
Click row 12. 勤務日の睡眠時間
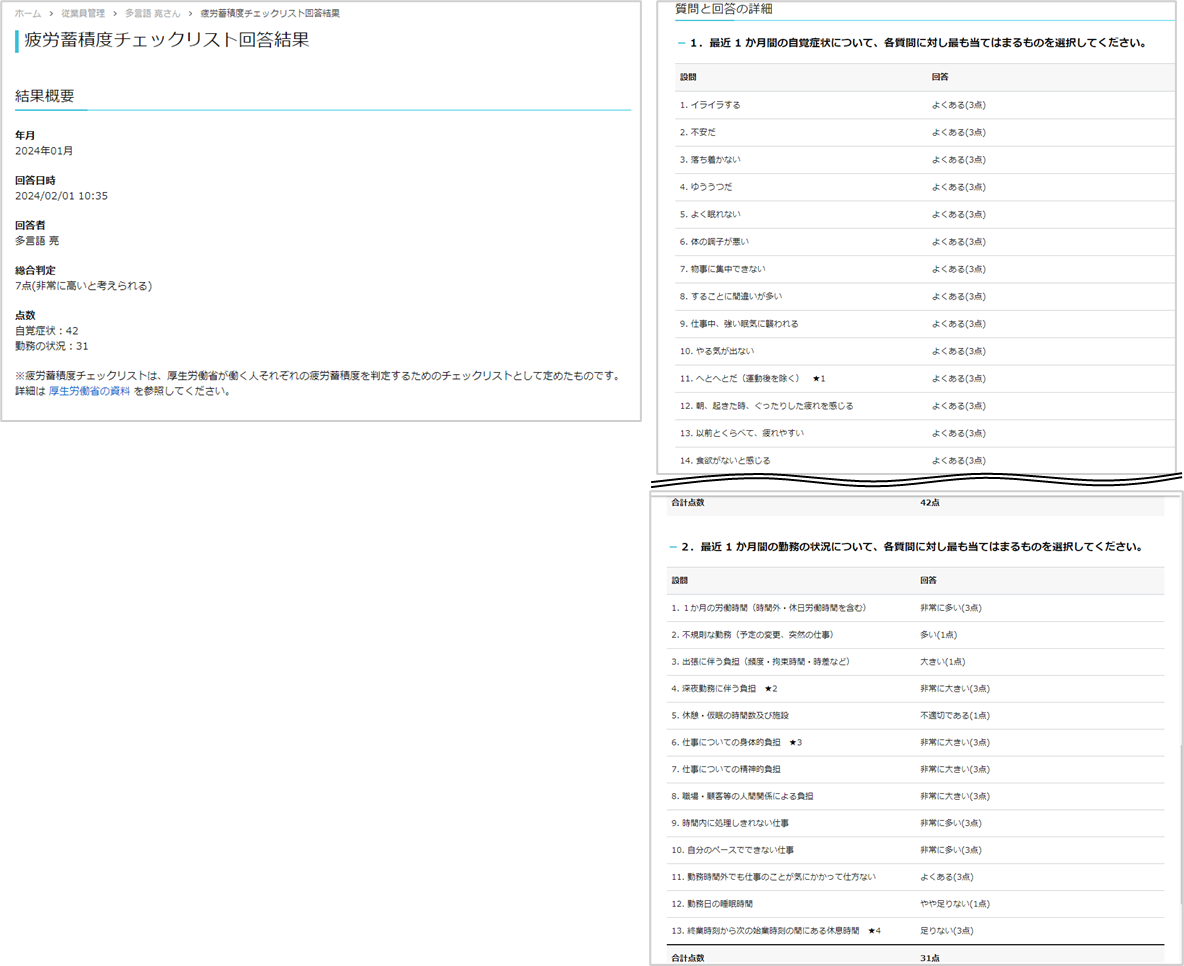coord(915,904)
